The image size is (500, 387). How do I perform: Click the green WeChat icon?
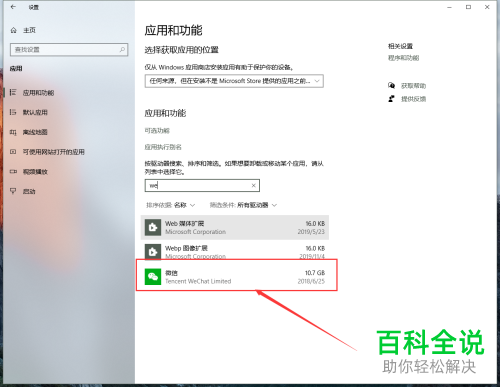tap(153, 277)
